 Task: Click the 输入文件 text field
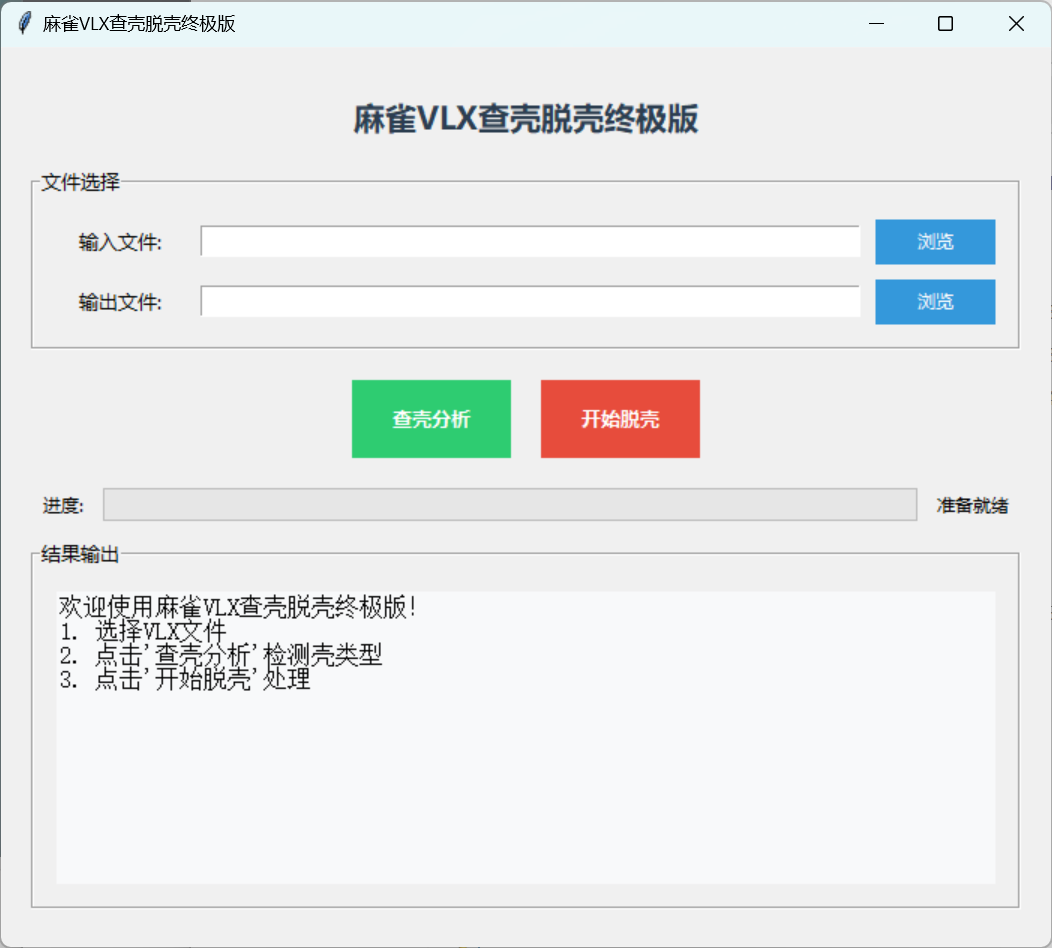point(530,242)
